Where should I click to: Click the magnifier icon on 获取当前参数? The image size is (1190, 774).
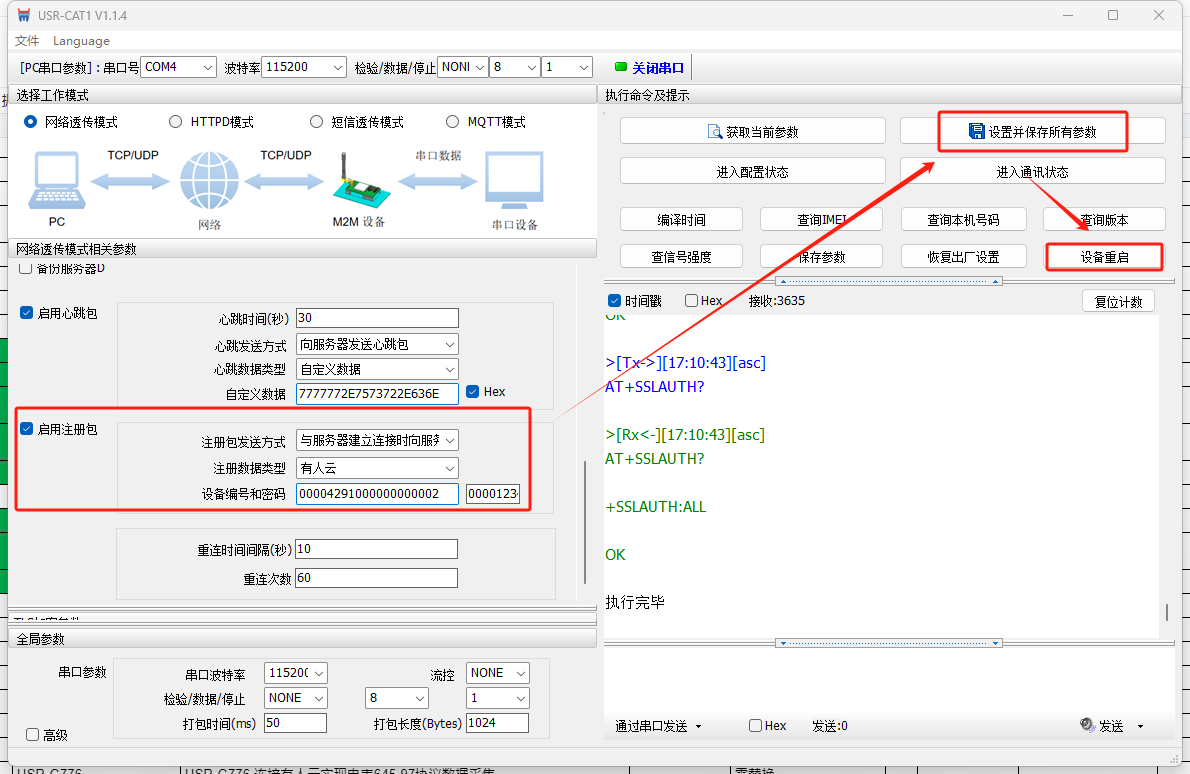714,132
